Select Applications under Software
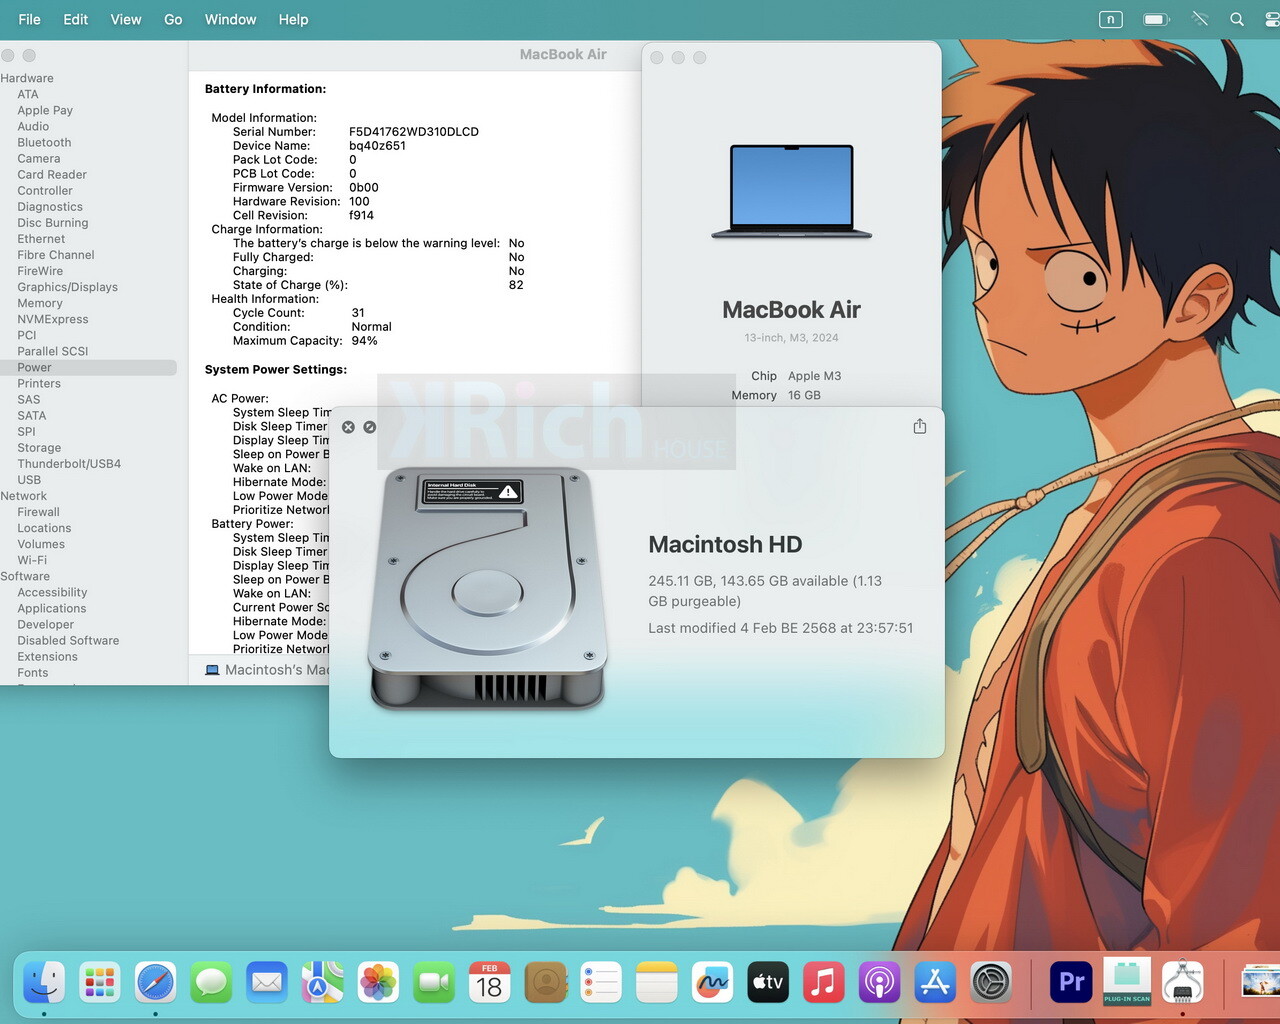 point(52,608)
